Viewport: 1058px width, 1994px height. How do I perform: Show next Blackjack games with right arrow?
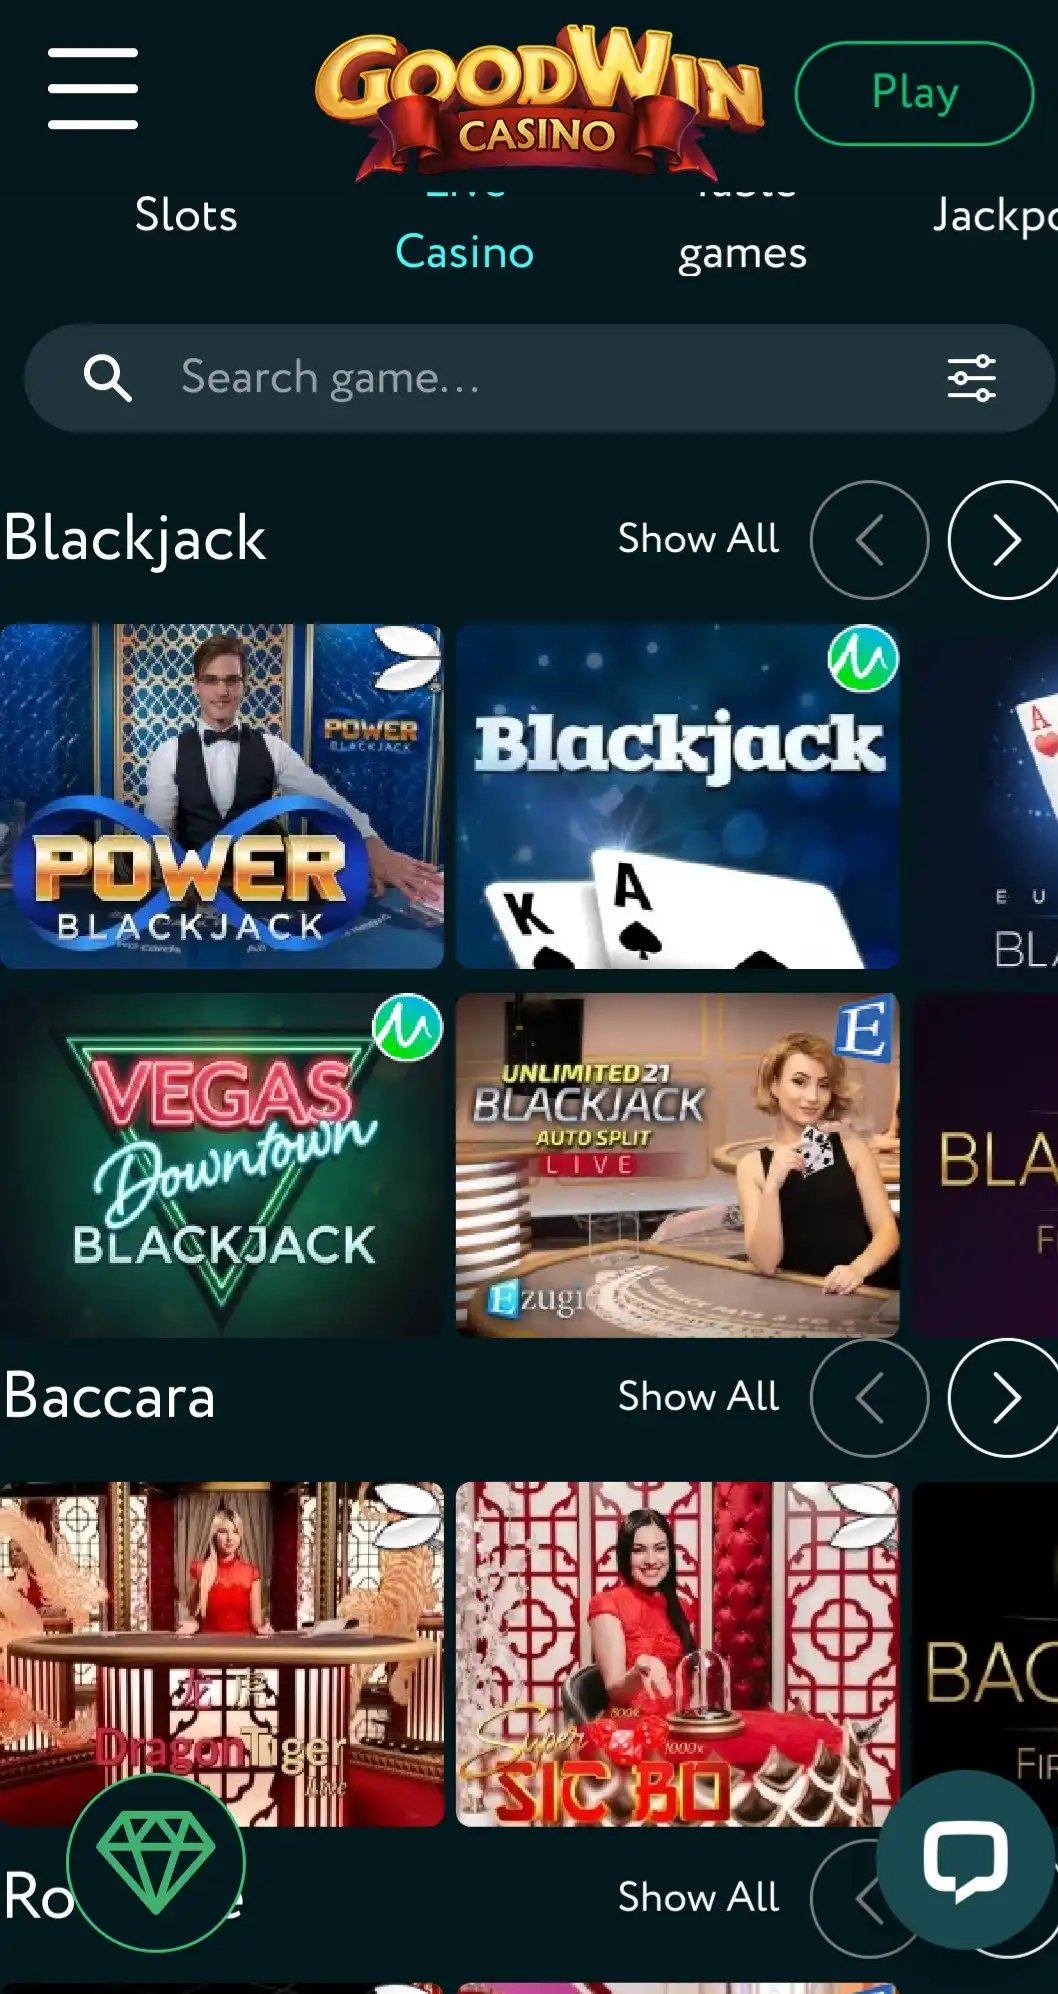point(1004,540)
